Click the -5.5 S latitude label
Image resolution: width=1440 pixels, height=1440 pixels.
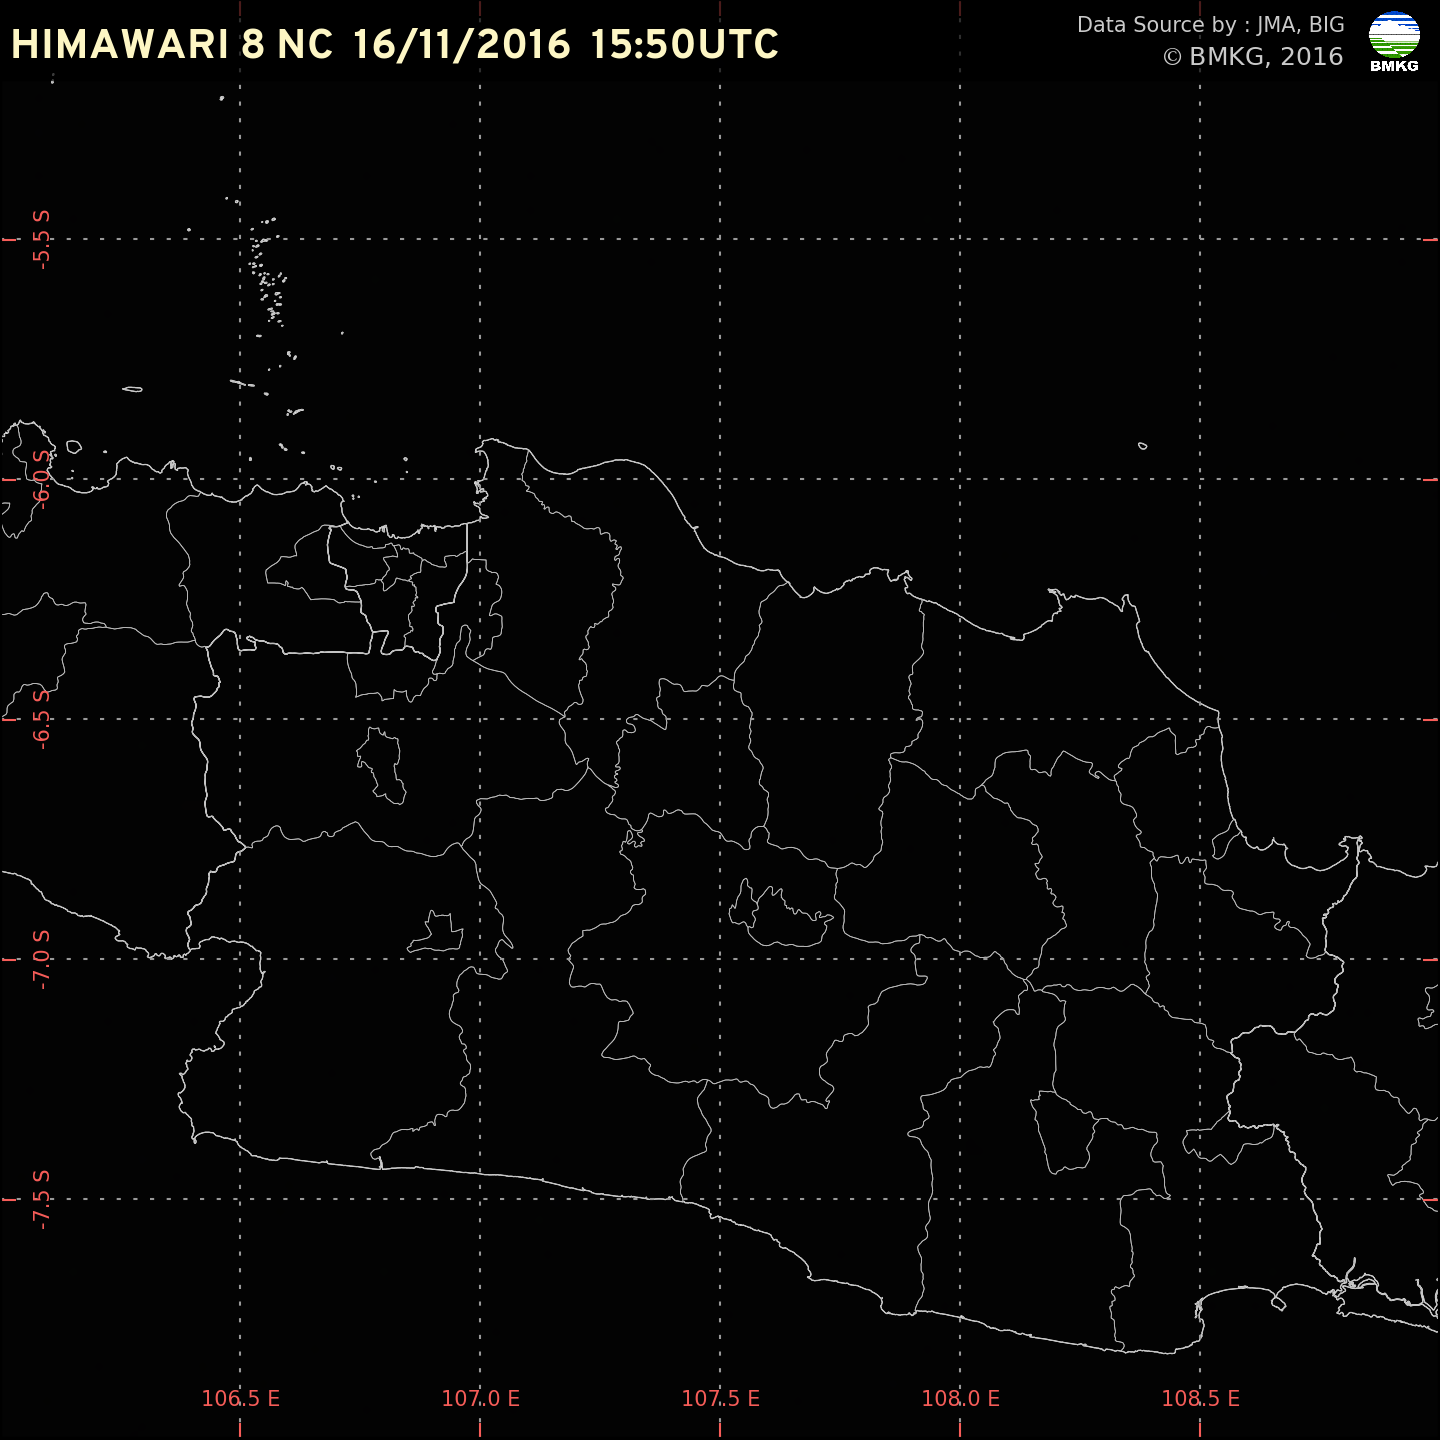(x=41, y=239)
